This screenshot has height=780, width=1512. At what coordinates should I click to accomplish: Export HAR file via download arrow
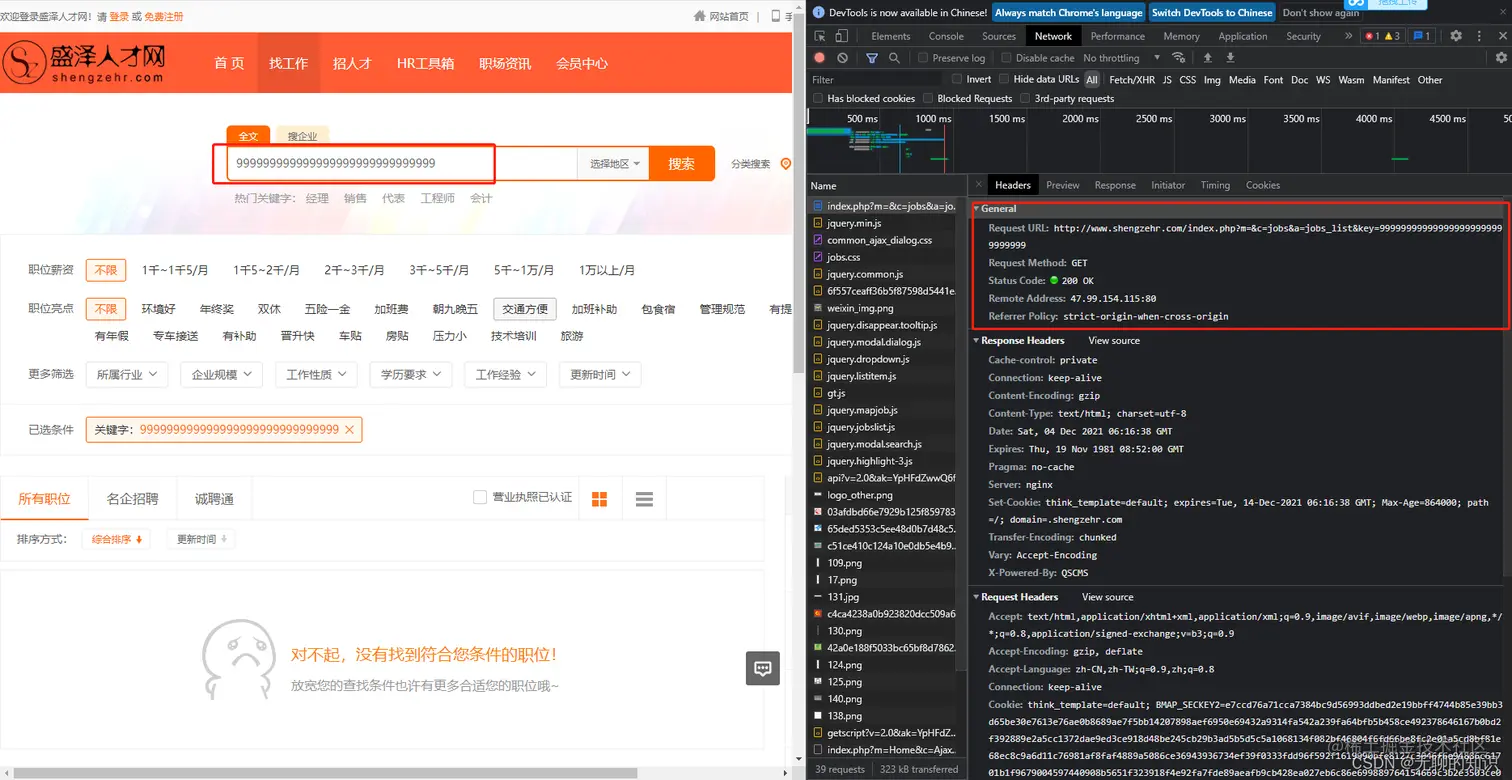[1230, 57]
